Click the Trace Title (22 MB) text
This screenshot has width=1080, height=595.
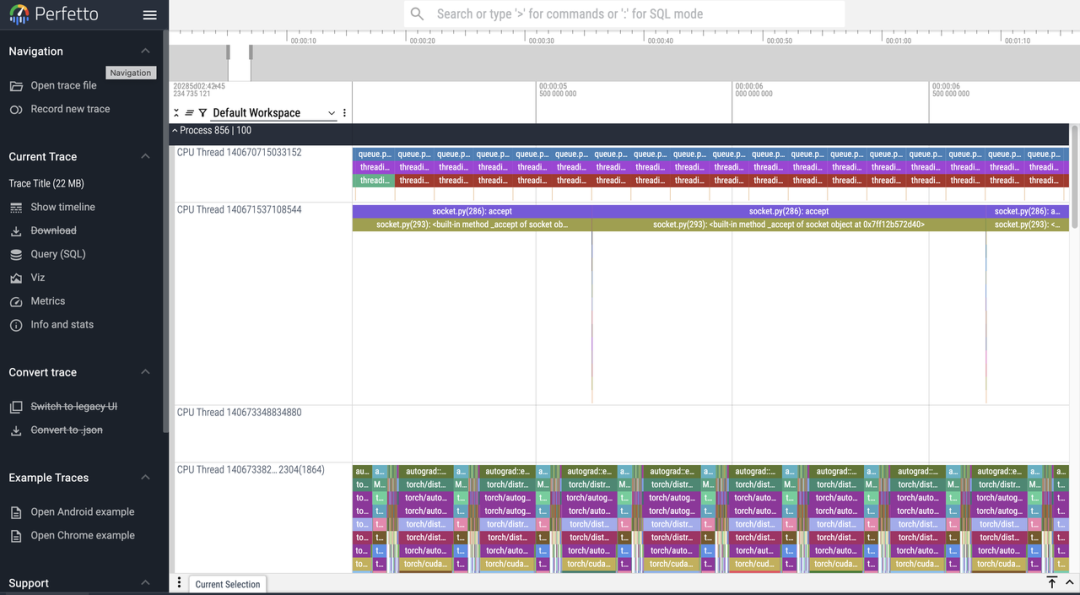[x=46, y=183]
